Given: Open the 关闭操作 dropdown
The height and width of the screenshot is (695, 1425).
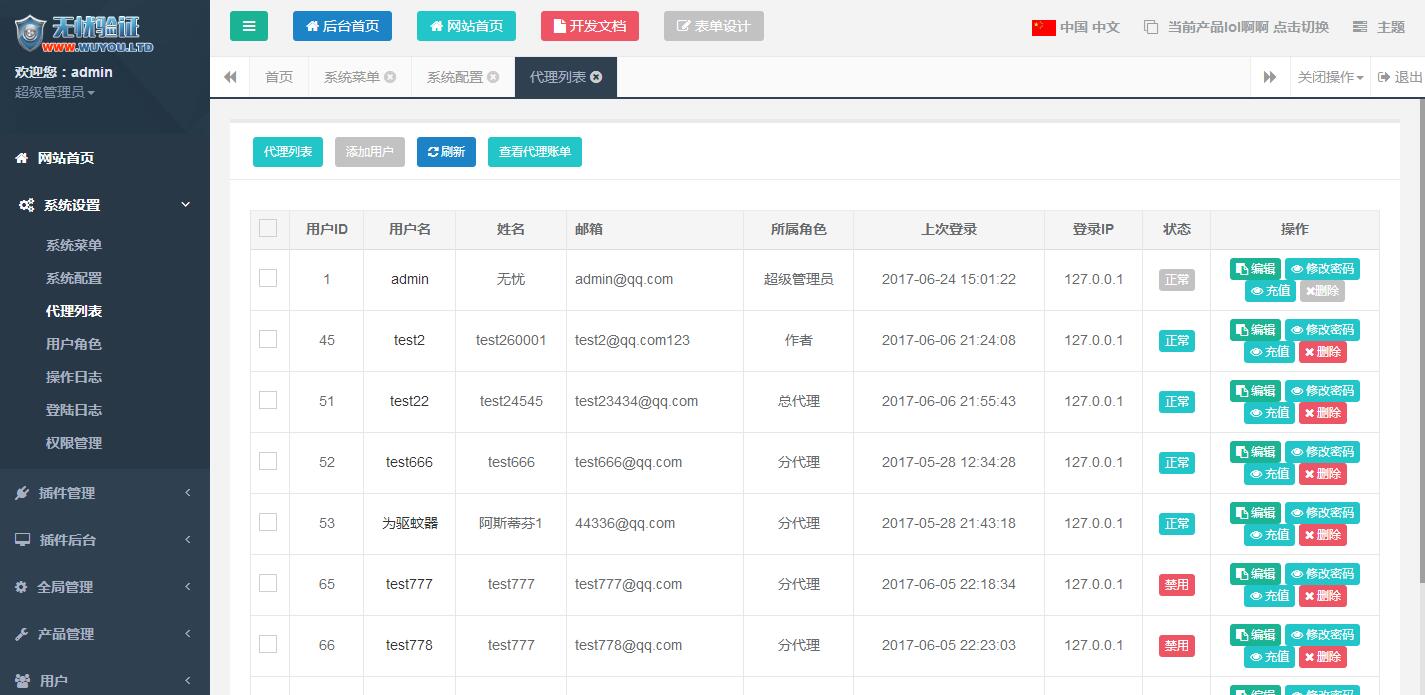Looking at the screenshot, I should pyautogui.click(x=1330, y=77).
